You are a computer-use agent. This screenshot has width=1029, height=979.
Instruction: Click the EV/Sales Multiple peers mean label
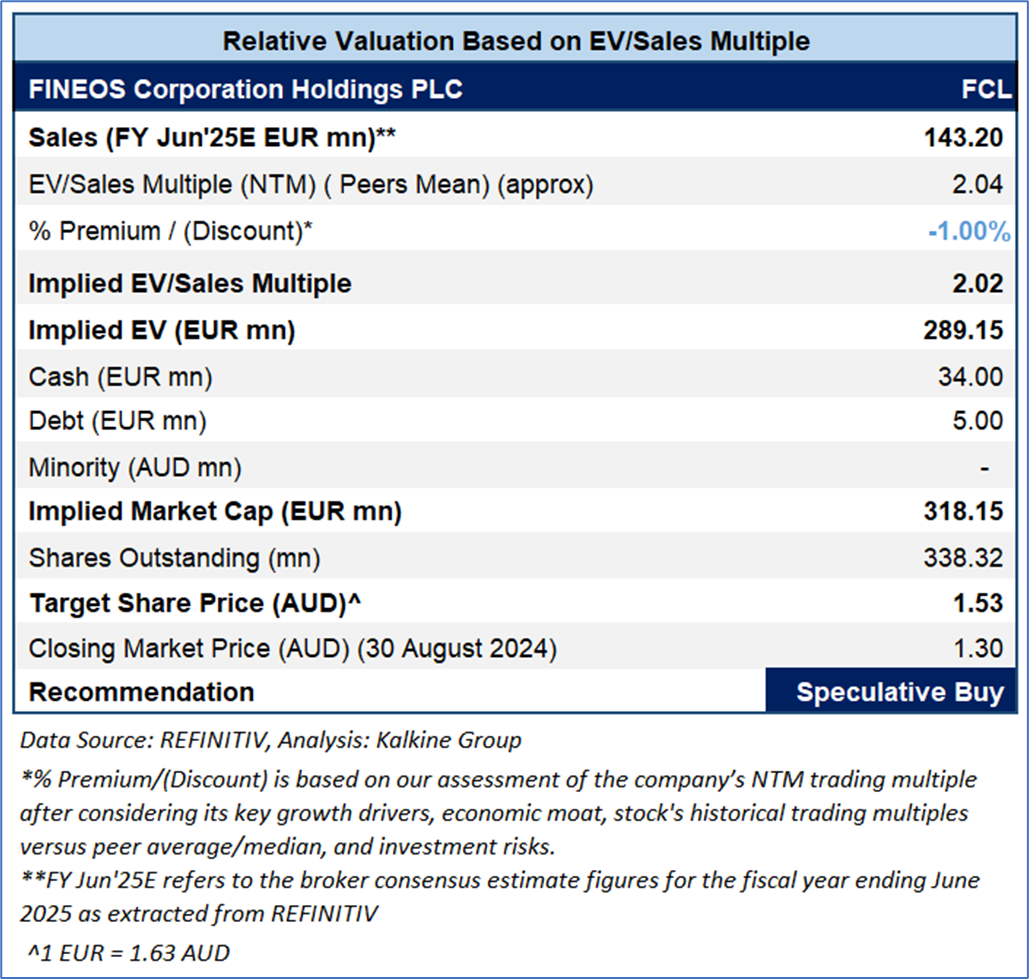311,185
